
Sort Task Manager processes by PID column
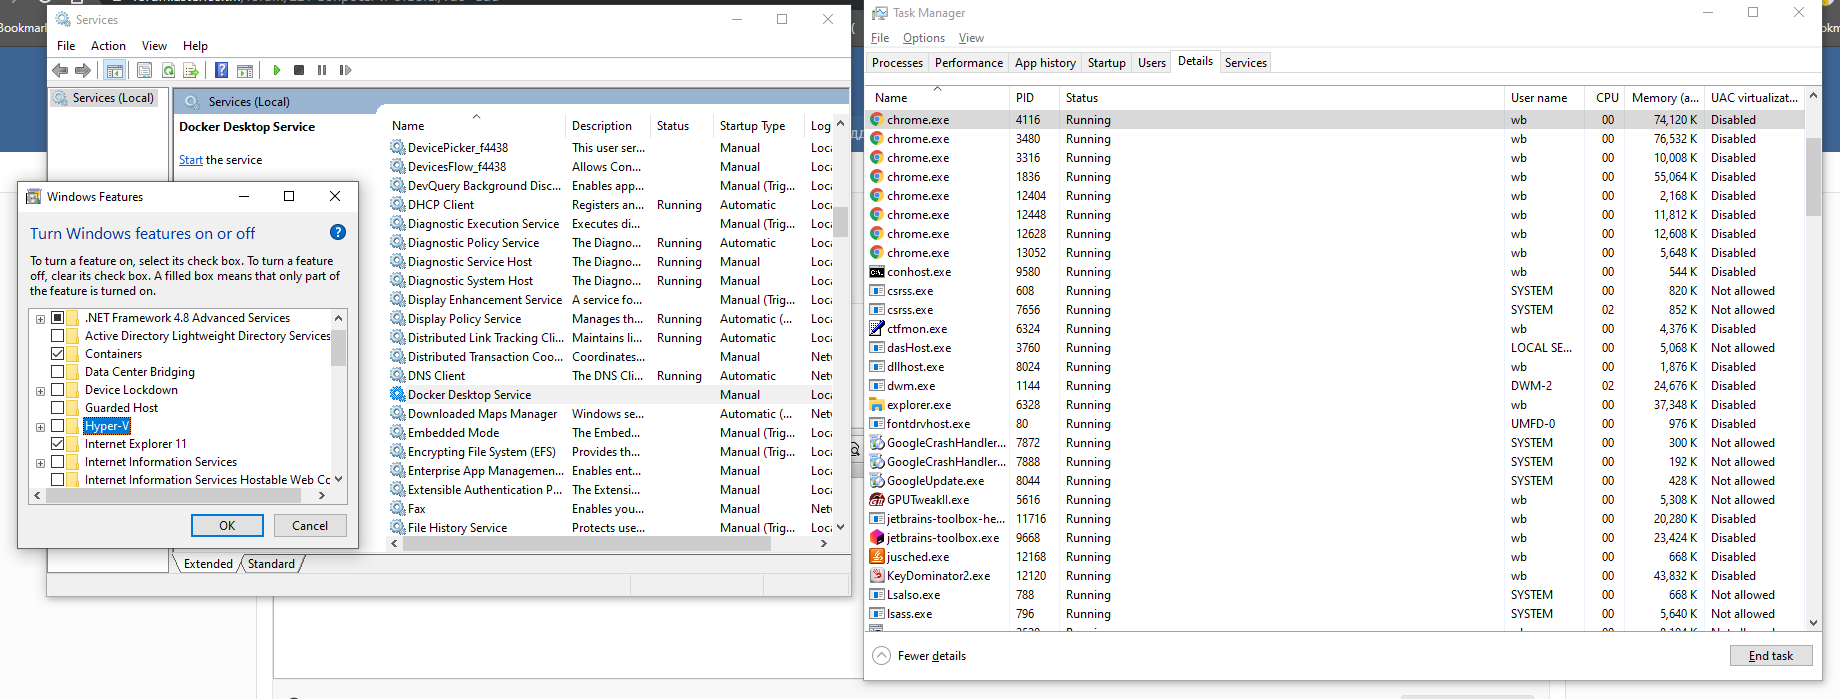(1034, 98)
